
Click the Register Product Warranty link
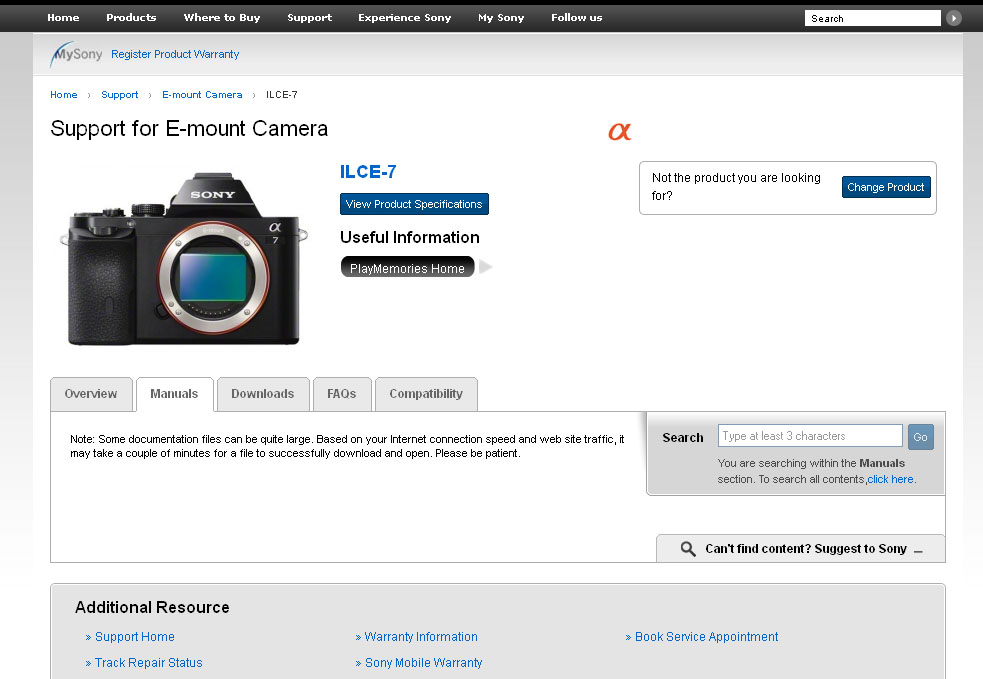(175, 54)
